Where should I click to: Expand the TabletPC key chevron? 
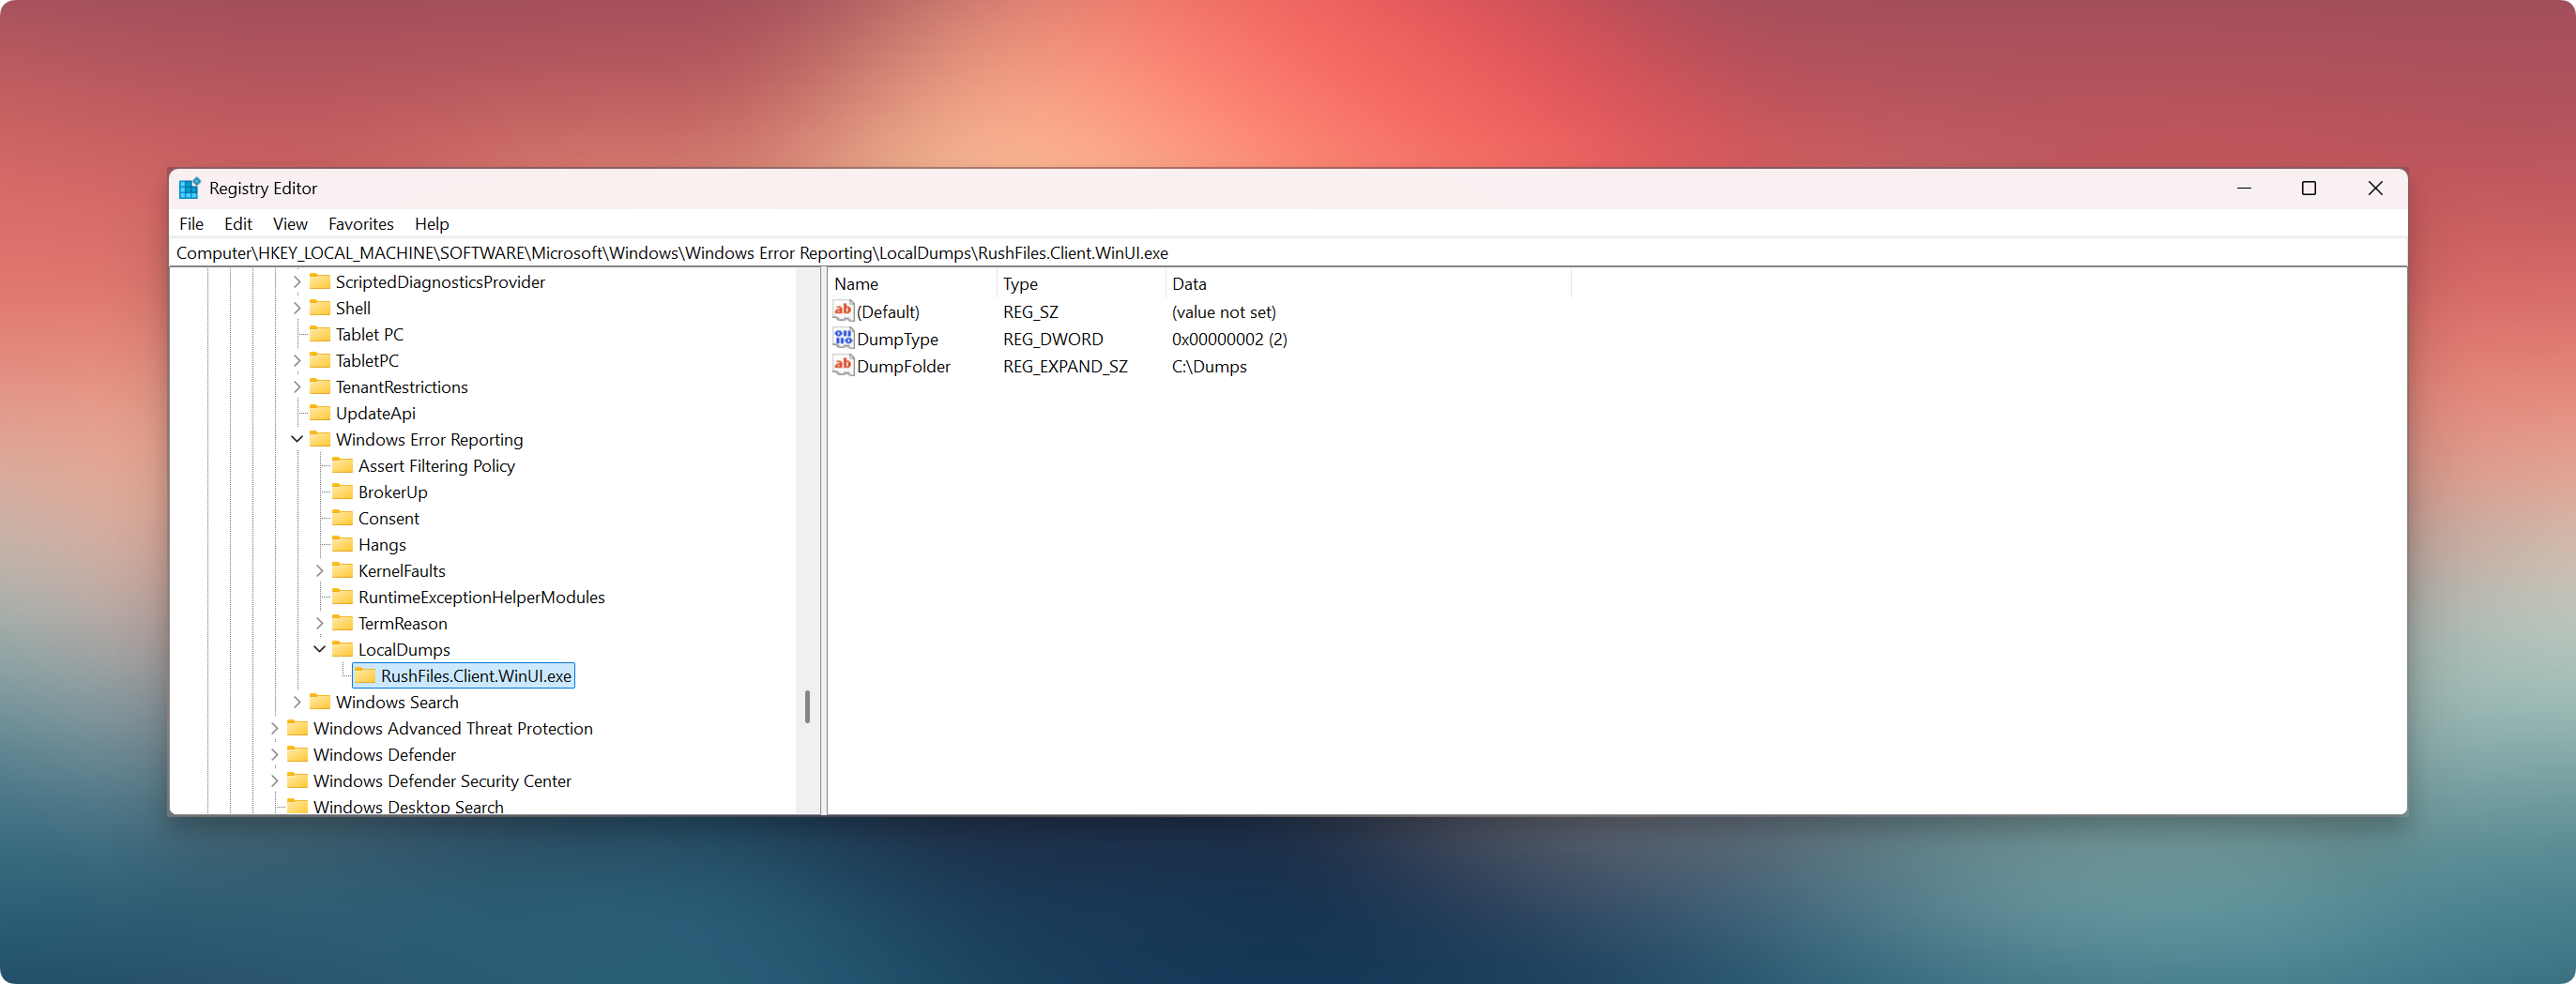(297, 360)
